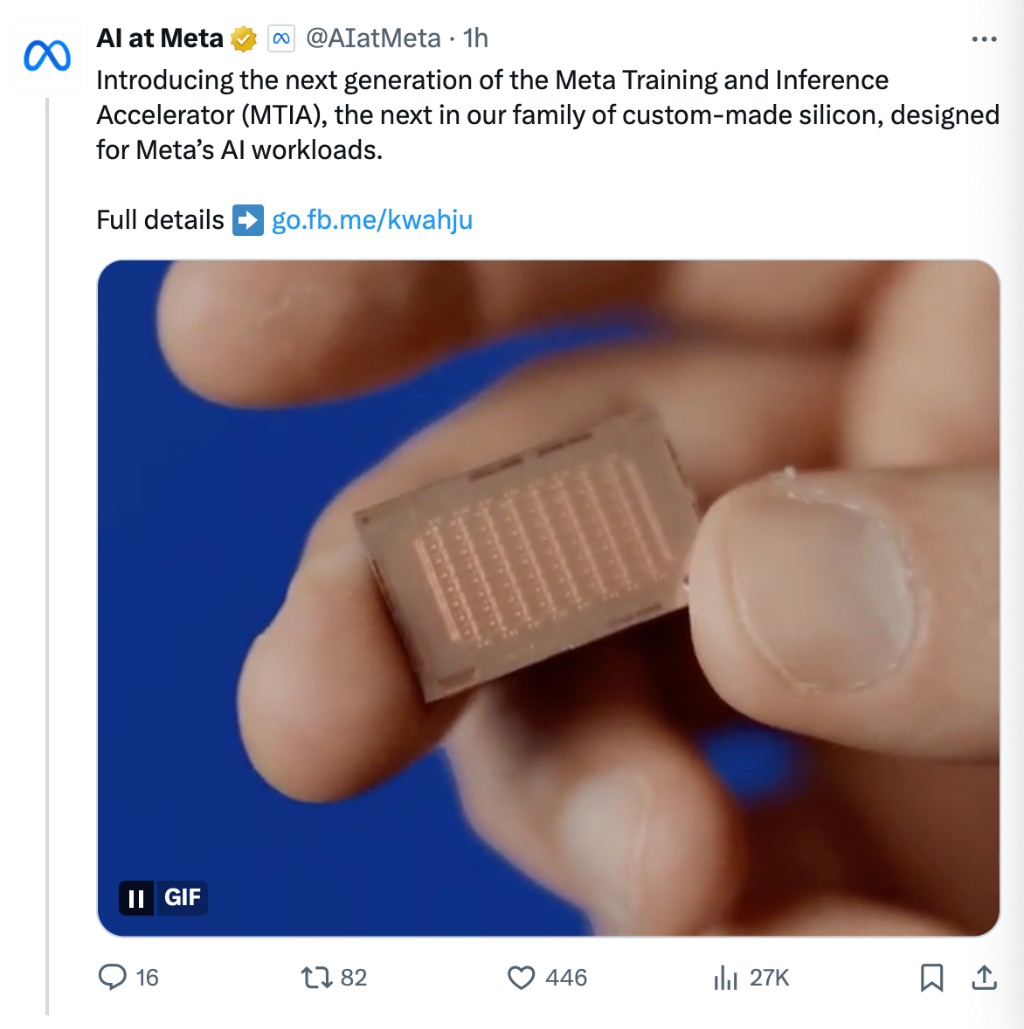Click the reply speech bubble icon
Image resolution: width=1024 pixels, height=1029 pixels.
113,977
